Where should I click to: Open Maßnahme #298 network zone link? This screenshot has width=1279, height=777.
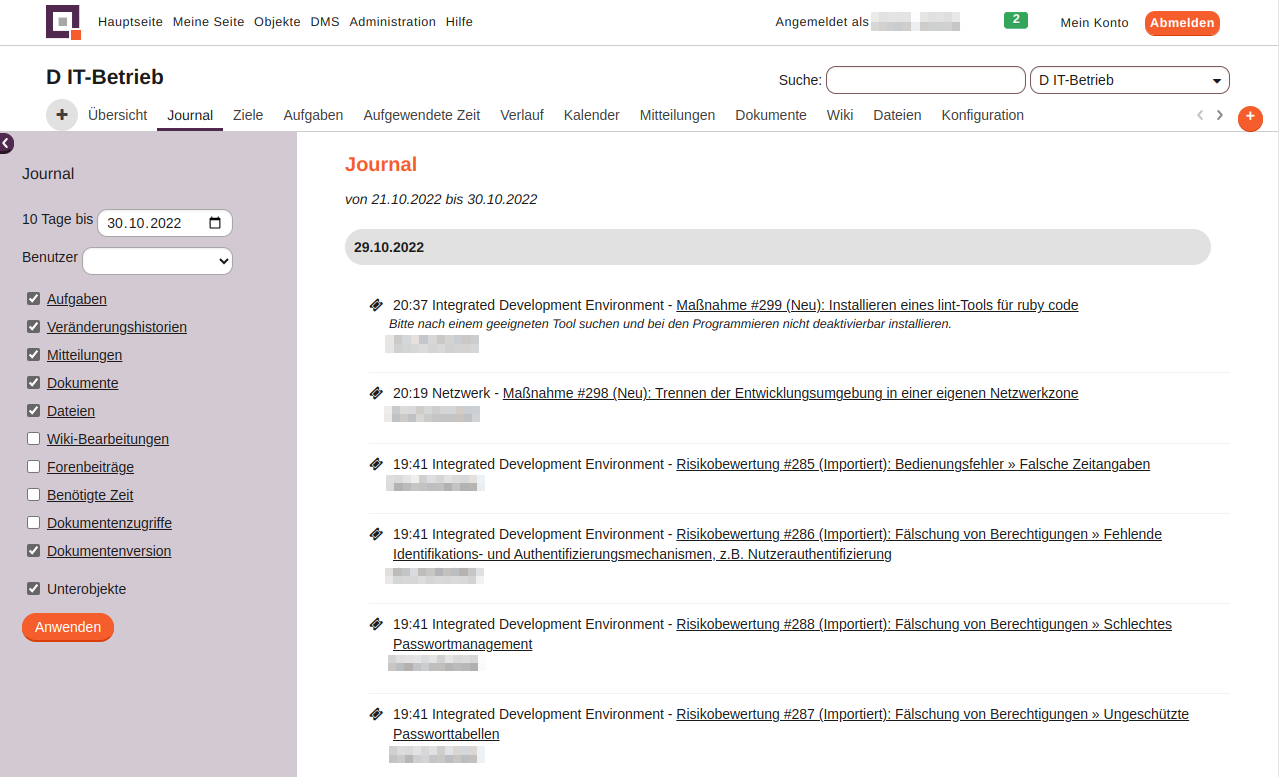[790, 393]
